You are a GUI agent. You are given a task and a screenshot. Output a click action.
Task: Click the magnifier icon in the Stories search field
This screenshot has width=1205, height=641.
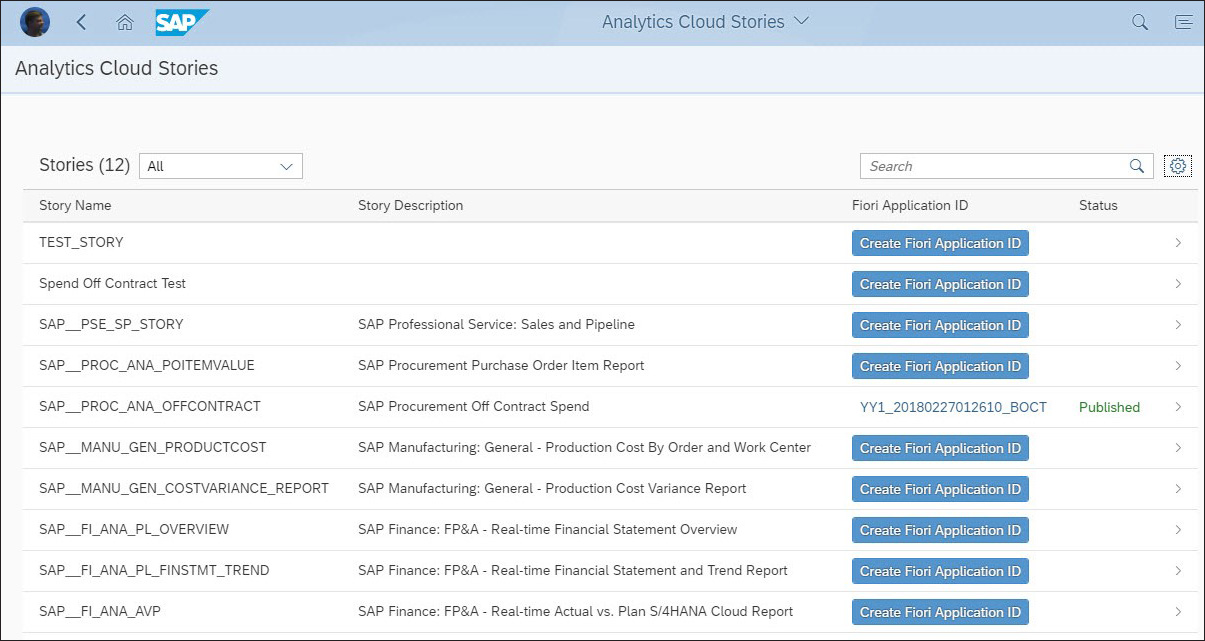click(x=1137, y=166)
